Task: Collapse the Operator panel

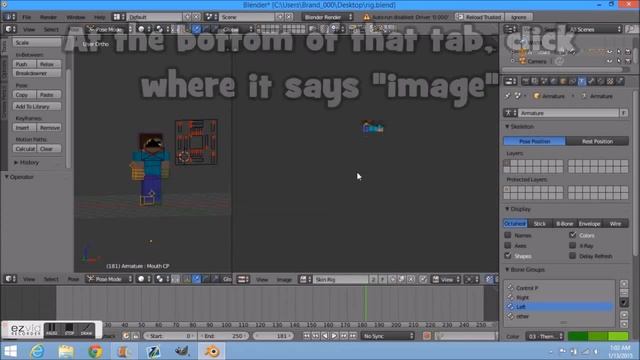Action: (x=19, y=177)
